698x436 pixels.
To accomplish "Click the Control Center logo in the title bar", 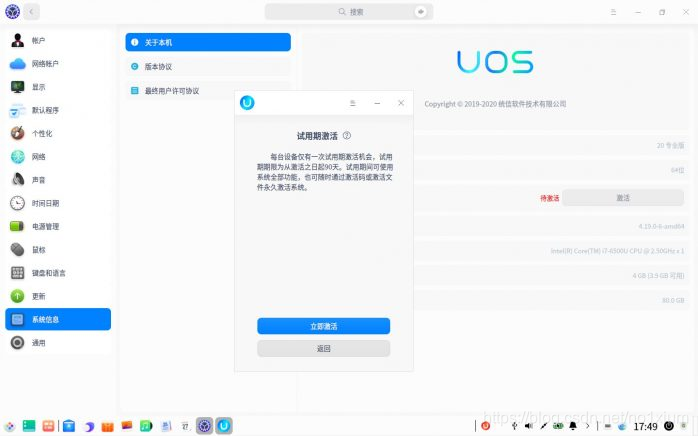I will pos(12,12).
